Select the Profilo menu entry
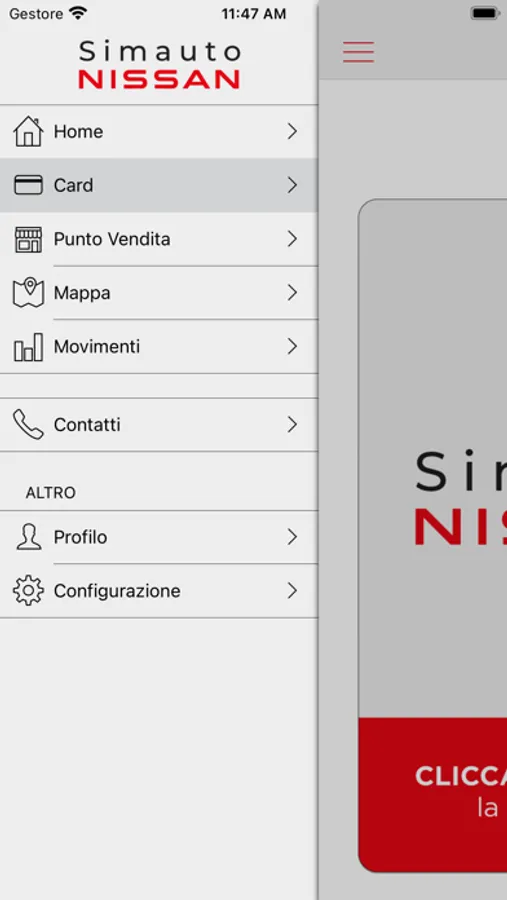This screenshot has width=507, height=900. coord(158,537)
